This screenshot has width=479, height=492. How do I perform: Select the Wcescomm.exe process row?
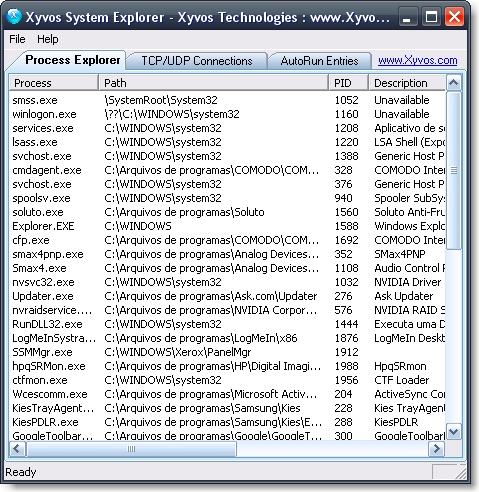click(x=227, y=394)
